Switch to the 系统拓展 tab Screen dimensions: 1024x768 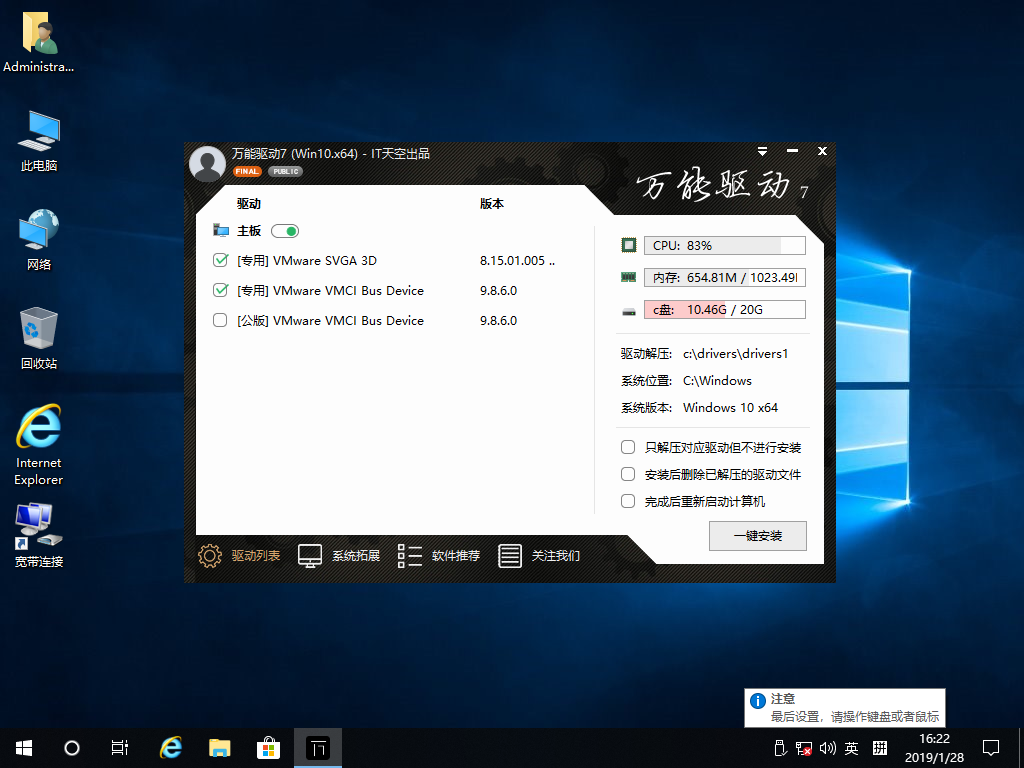pos(356,556)
